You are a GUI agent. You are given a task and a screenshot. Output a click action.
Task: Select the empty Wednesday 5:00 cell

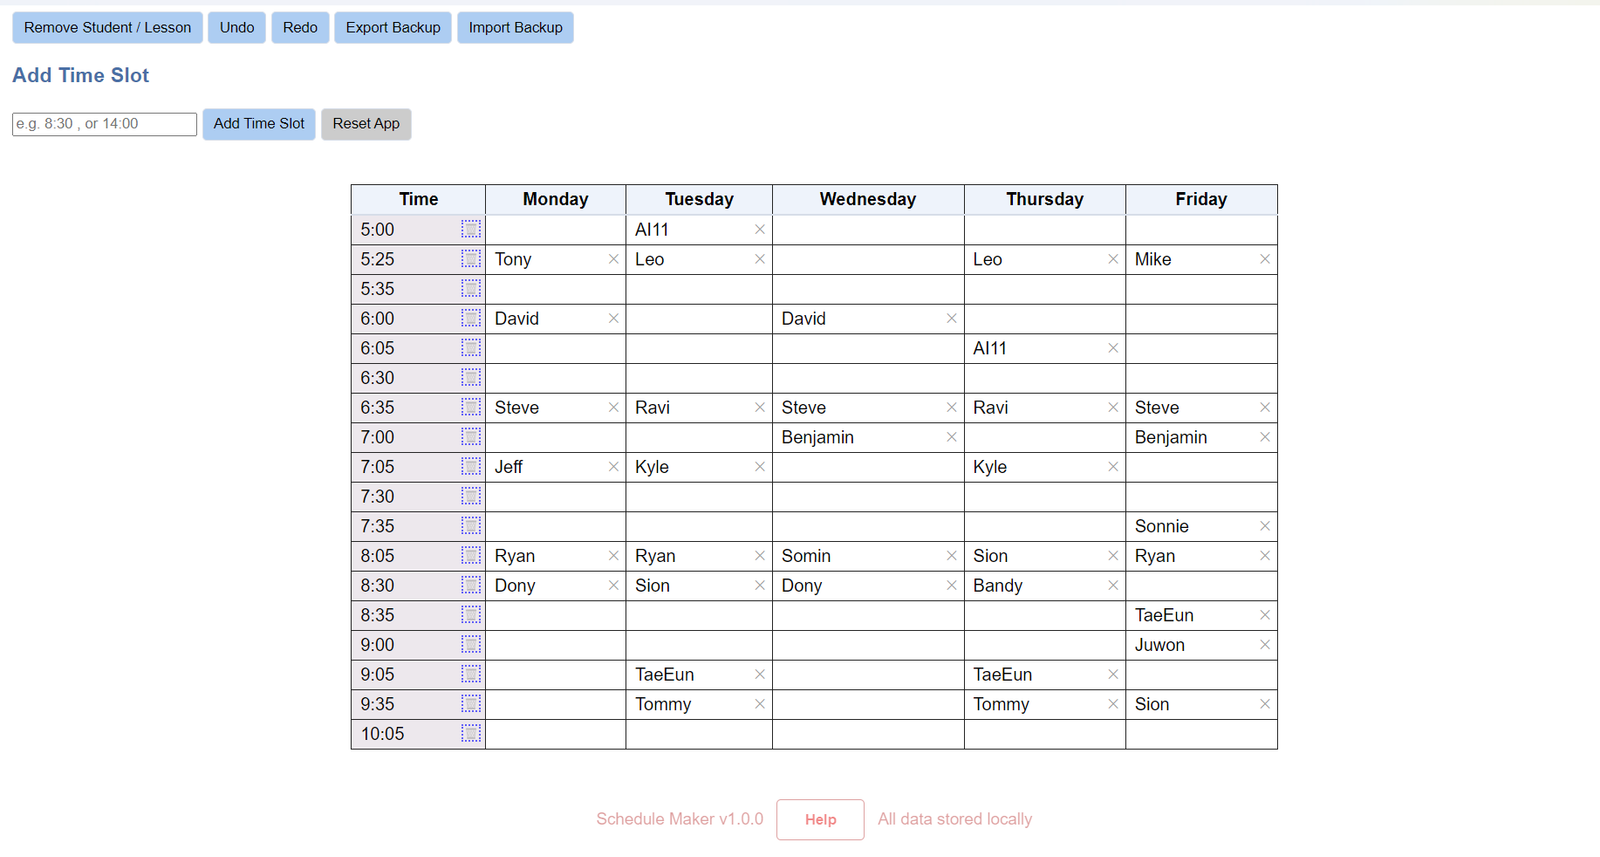pos(868,229)
